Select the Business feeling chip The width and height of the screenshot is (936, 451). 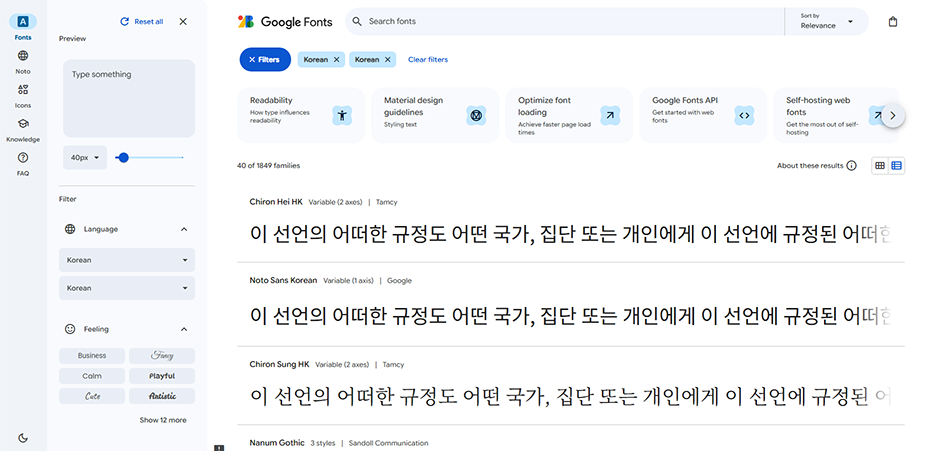pos(92,356)
